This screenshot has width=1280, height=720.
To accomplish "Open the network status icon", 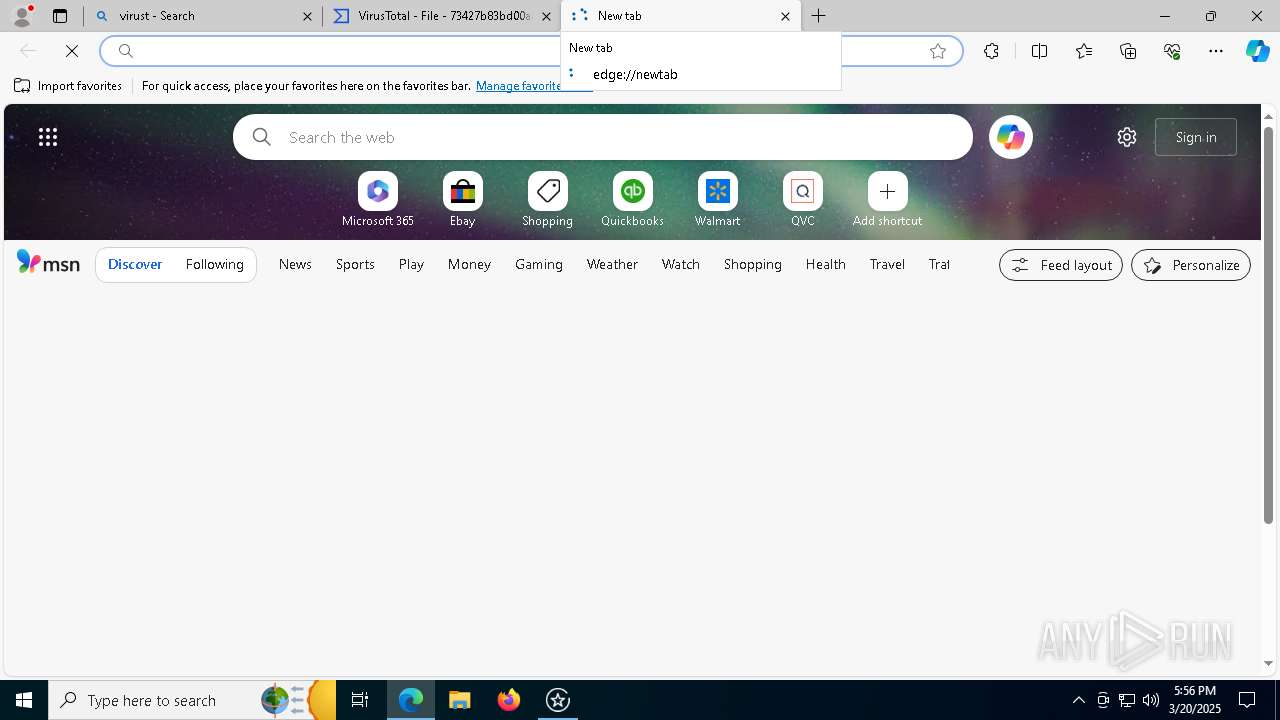I will (1127, 700).
